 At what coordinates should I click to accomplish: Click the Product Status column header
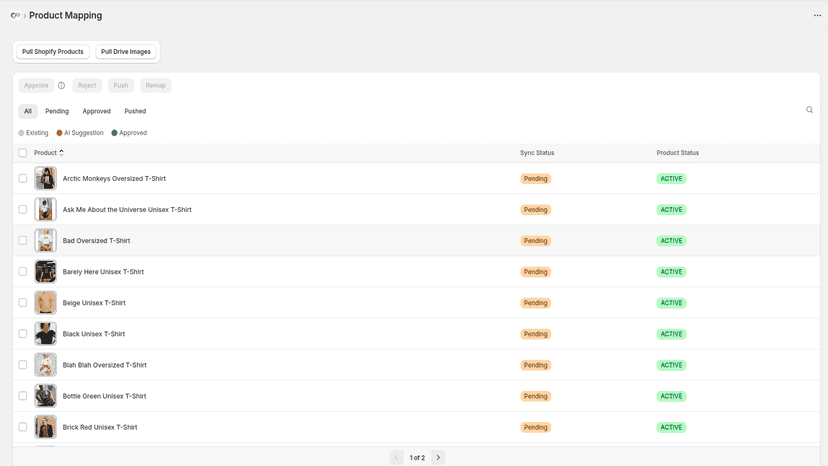tap(678, 153)
